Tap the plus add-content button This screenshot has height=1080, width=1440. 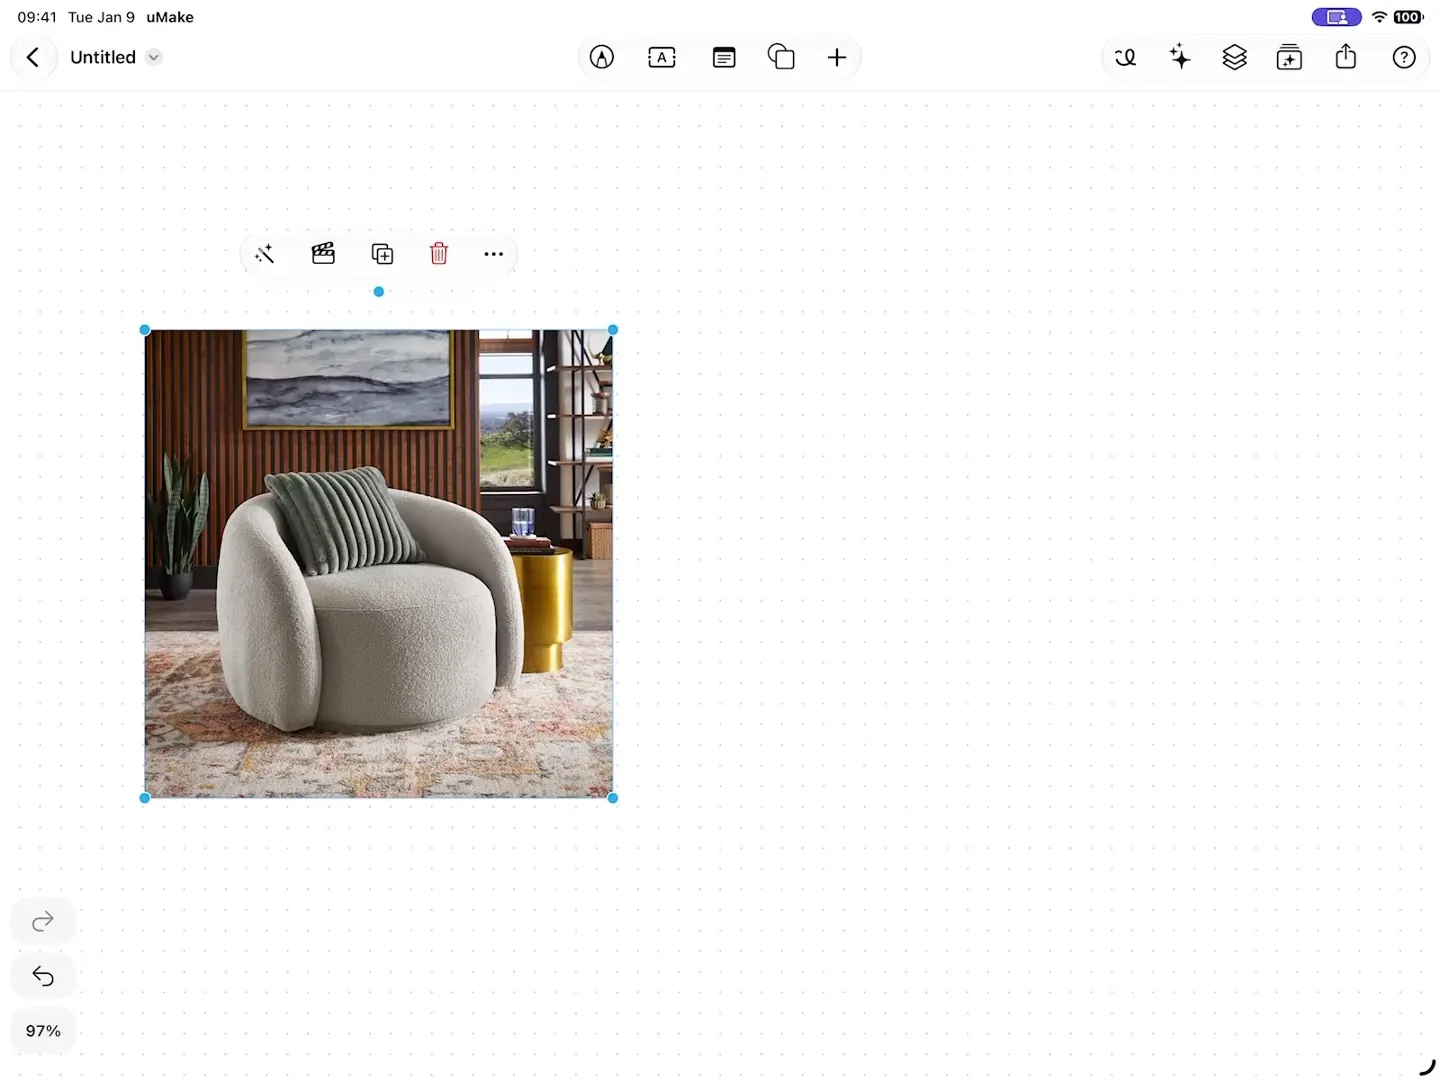click(x=837, y=57)
